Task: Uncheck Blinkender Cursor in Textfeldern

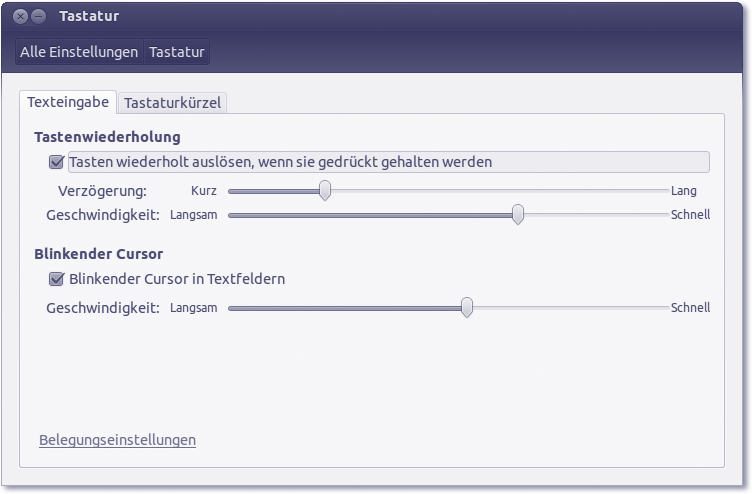Action: click(x=56, y=279)
